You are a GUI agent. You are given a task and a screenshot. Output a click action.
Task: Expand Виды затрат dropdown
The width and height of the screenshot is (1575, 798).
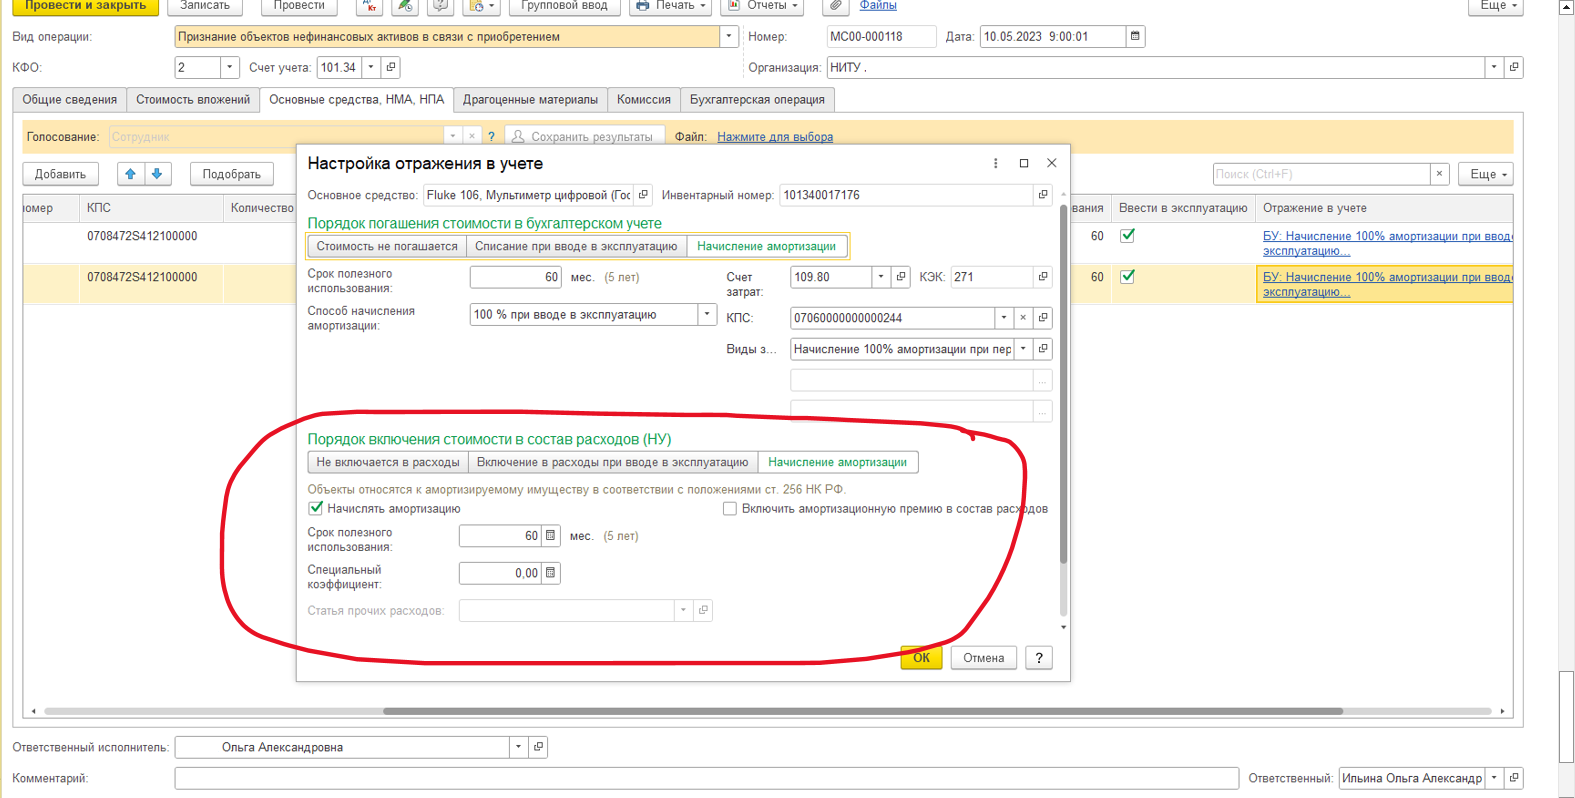click(1023, 349)
